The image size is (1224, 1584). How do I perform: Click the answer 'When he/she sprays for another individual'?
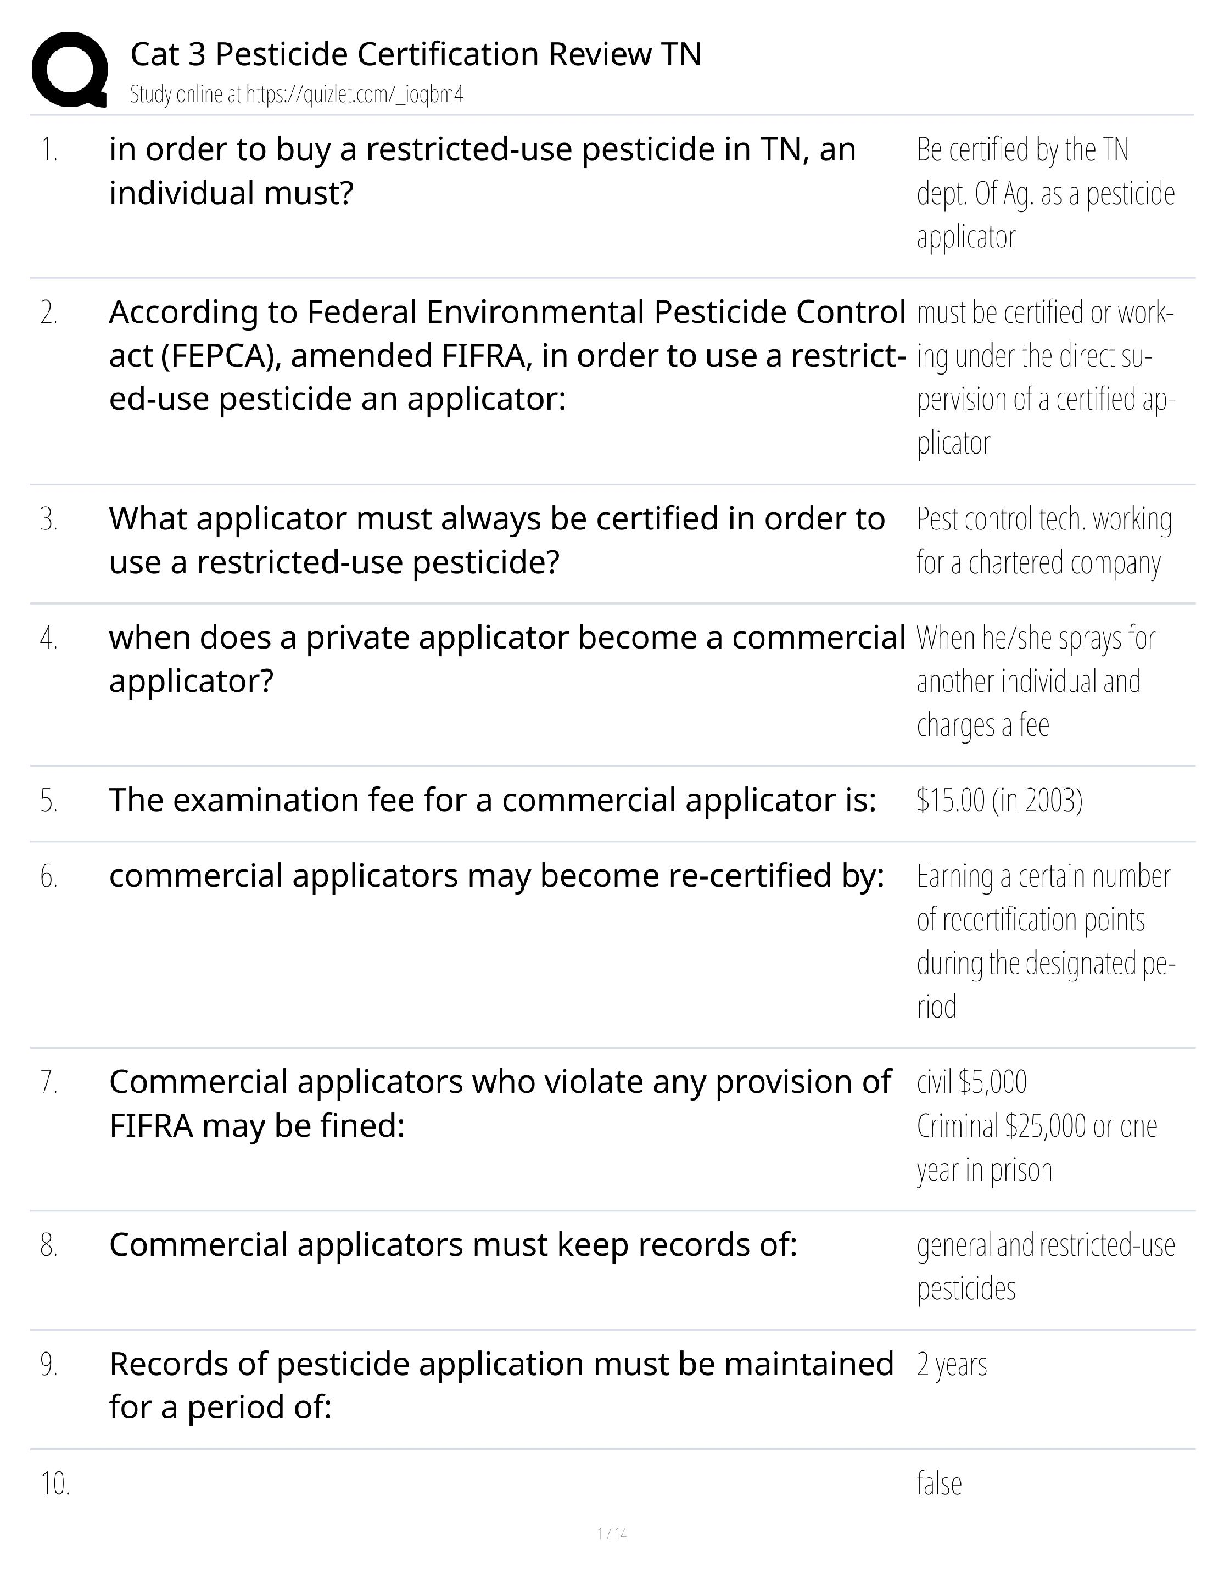point(1034,681)
